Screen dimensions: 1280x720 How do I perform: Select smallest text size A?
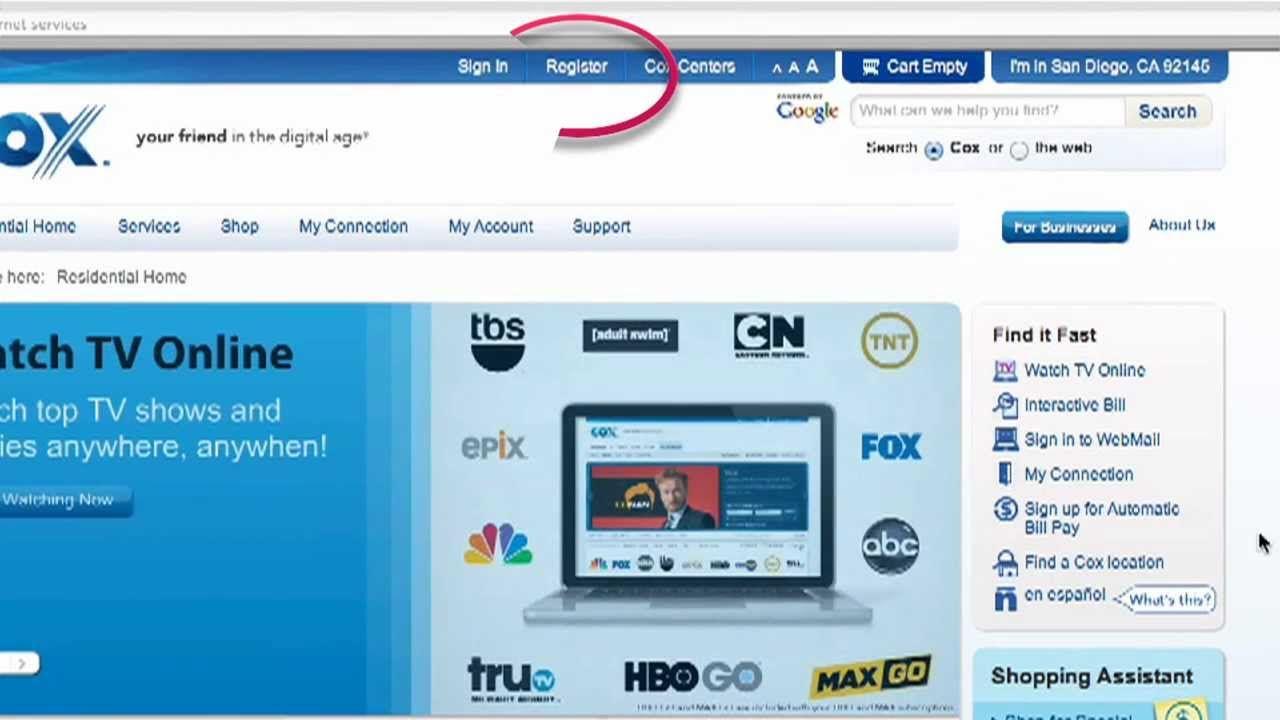click(777, 68)
